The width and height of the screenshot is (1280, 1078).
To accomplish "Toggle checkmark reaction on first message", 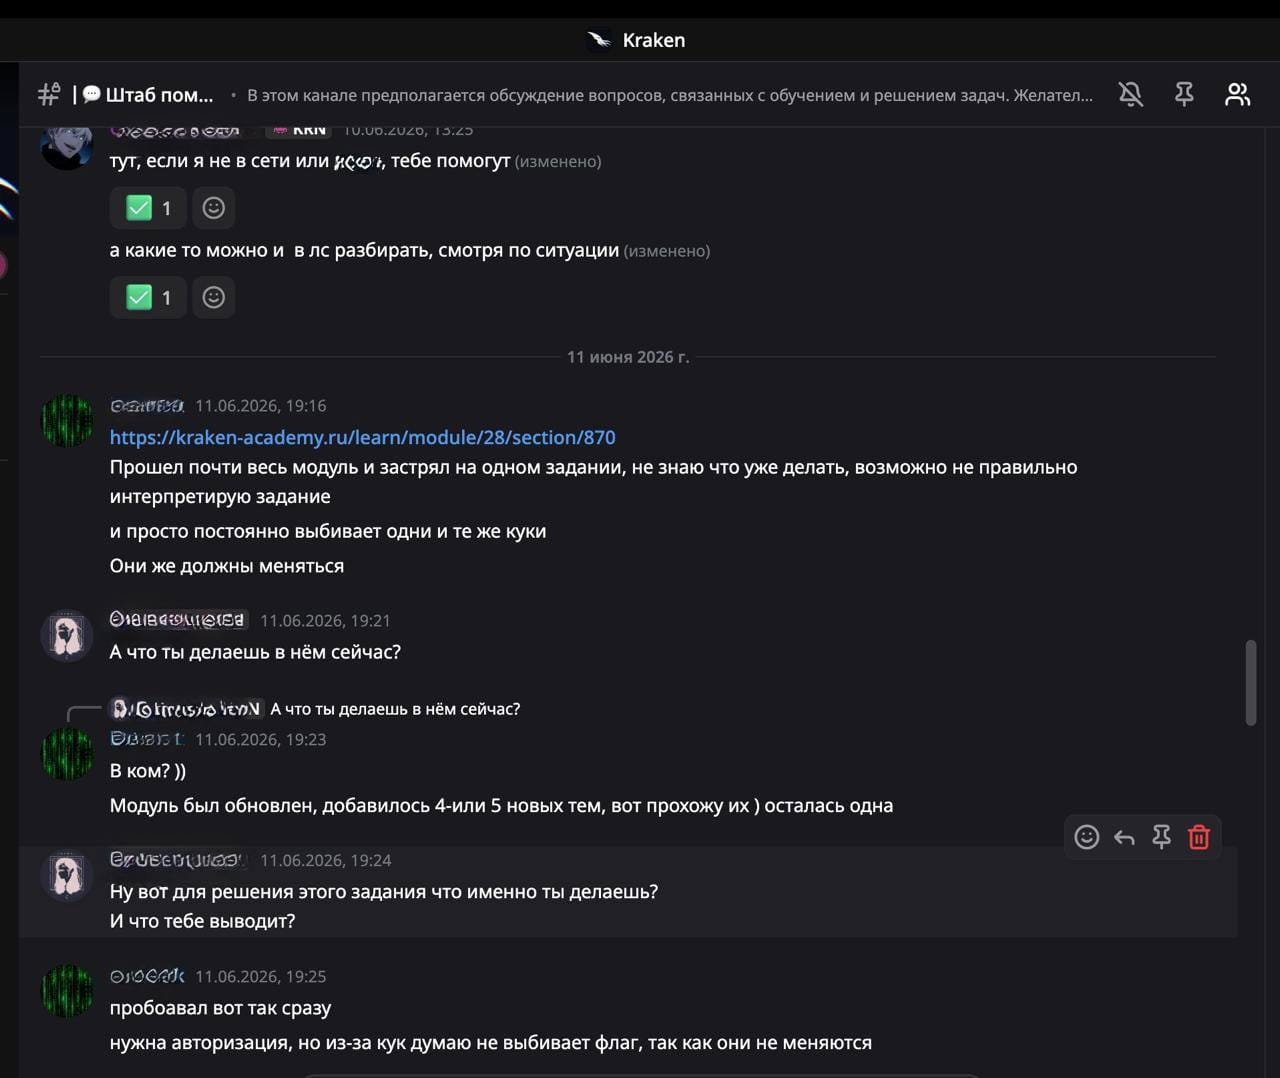I will [148, 208].
